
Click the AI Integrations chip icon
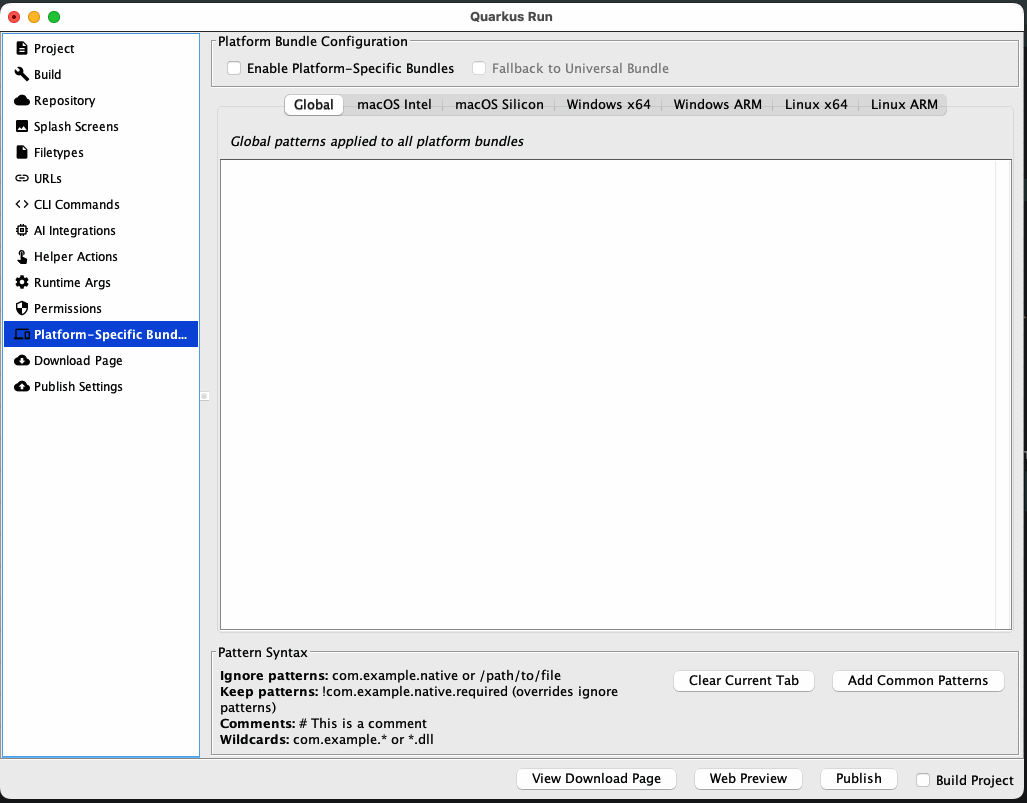tap(22, 230)
